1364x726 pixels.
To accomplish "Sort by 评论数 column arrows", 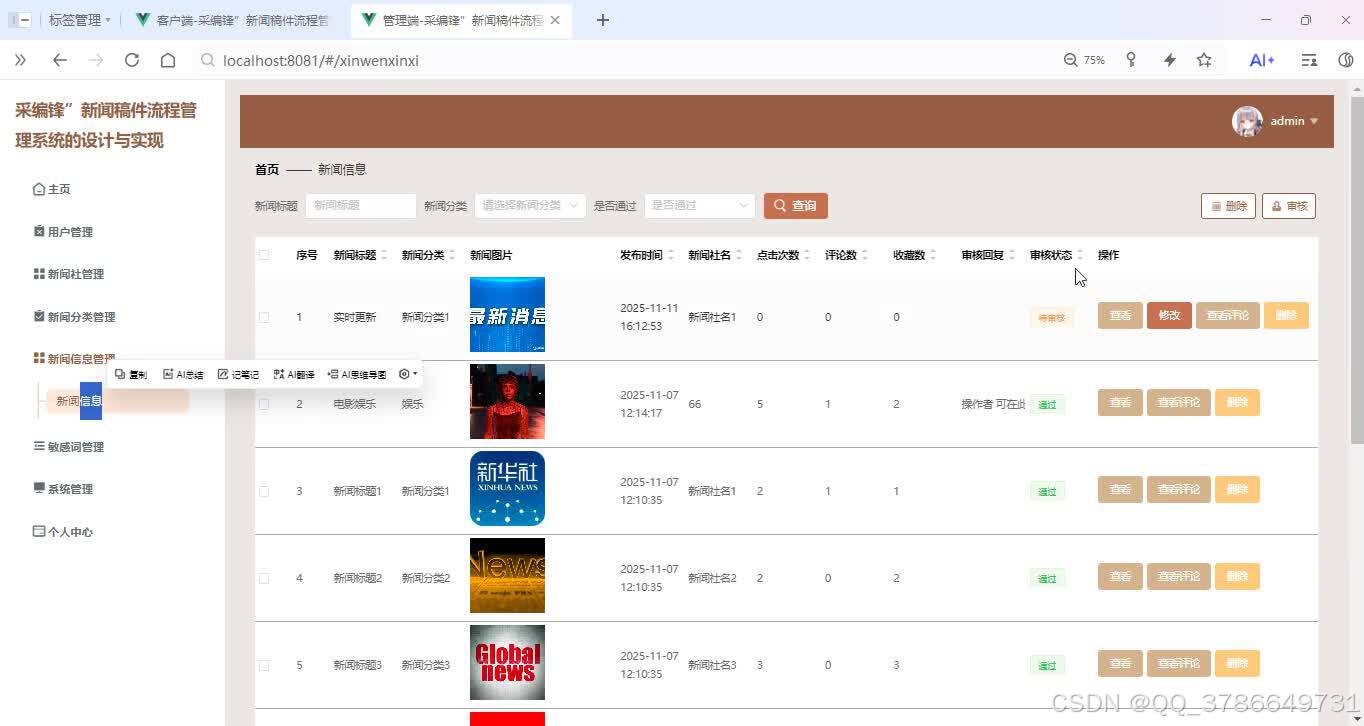I will click(865, 255).
